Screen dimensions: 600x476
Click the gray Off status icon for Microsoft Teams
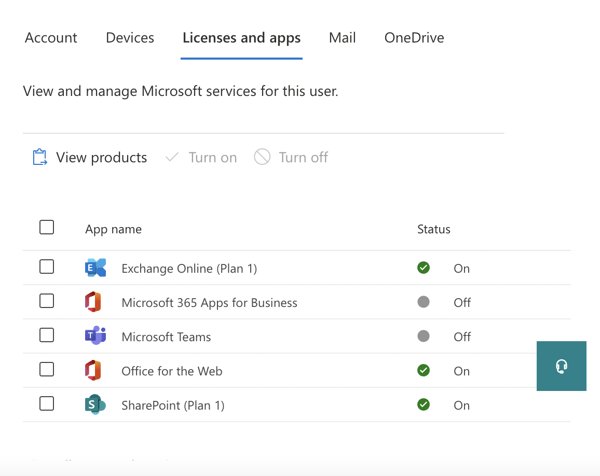[424, 336]
